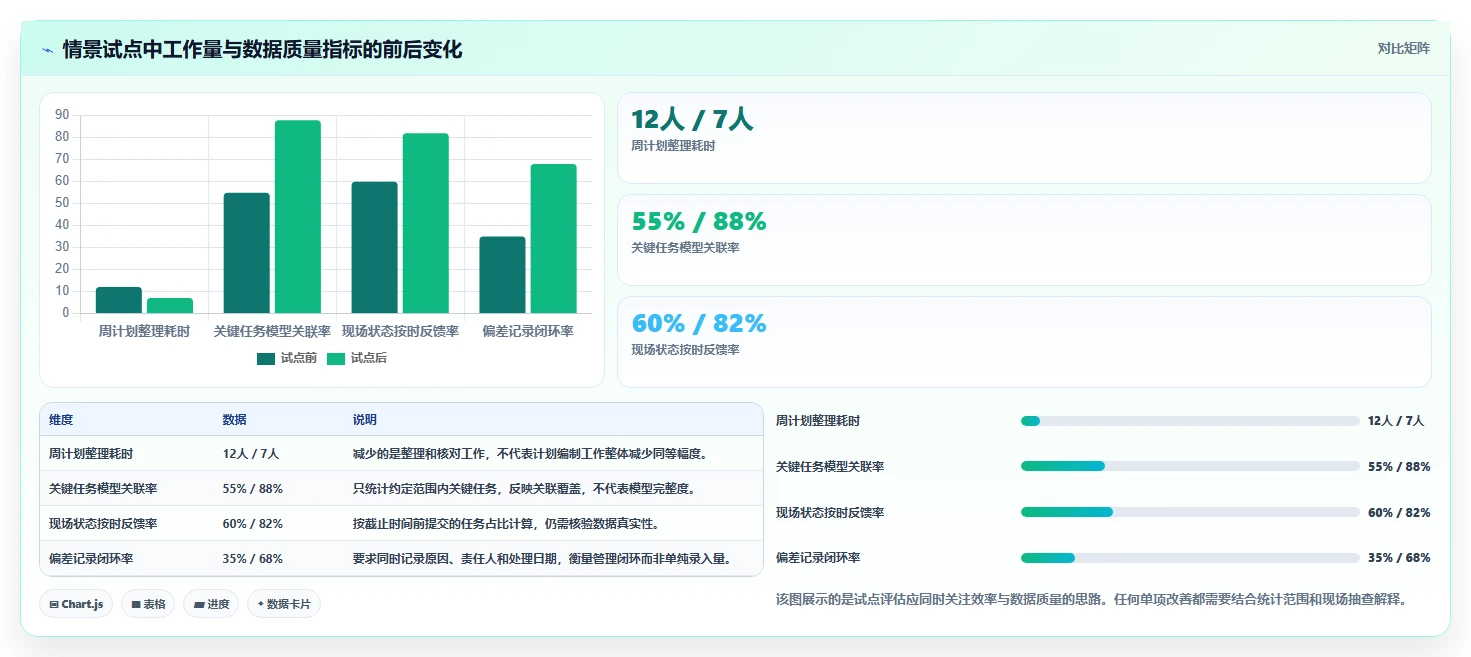Screen dimensions: 1471x657
Task: Click the lightning icon beside the title
Action: coord(47,50)
